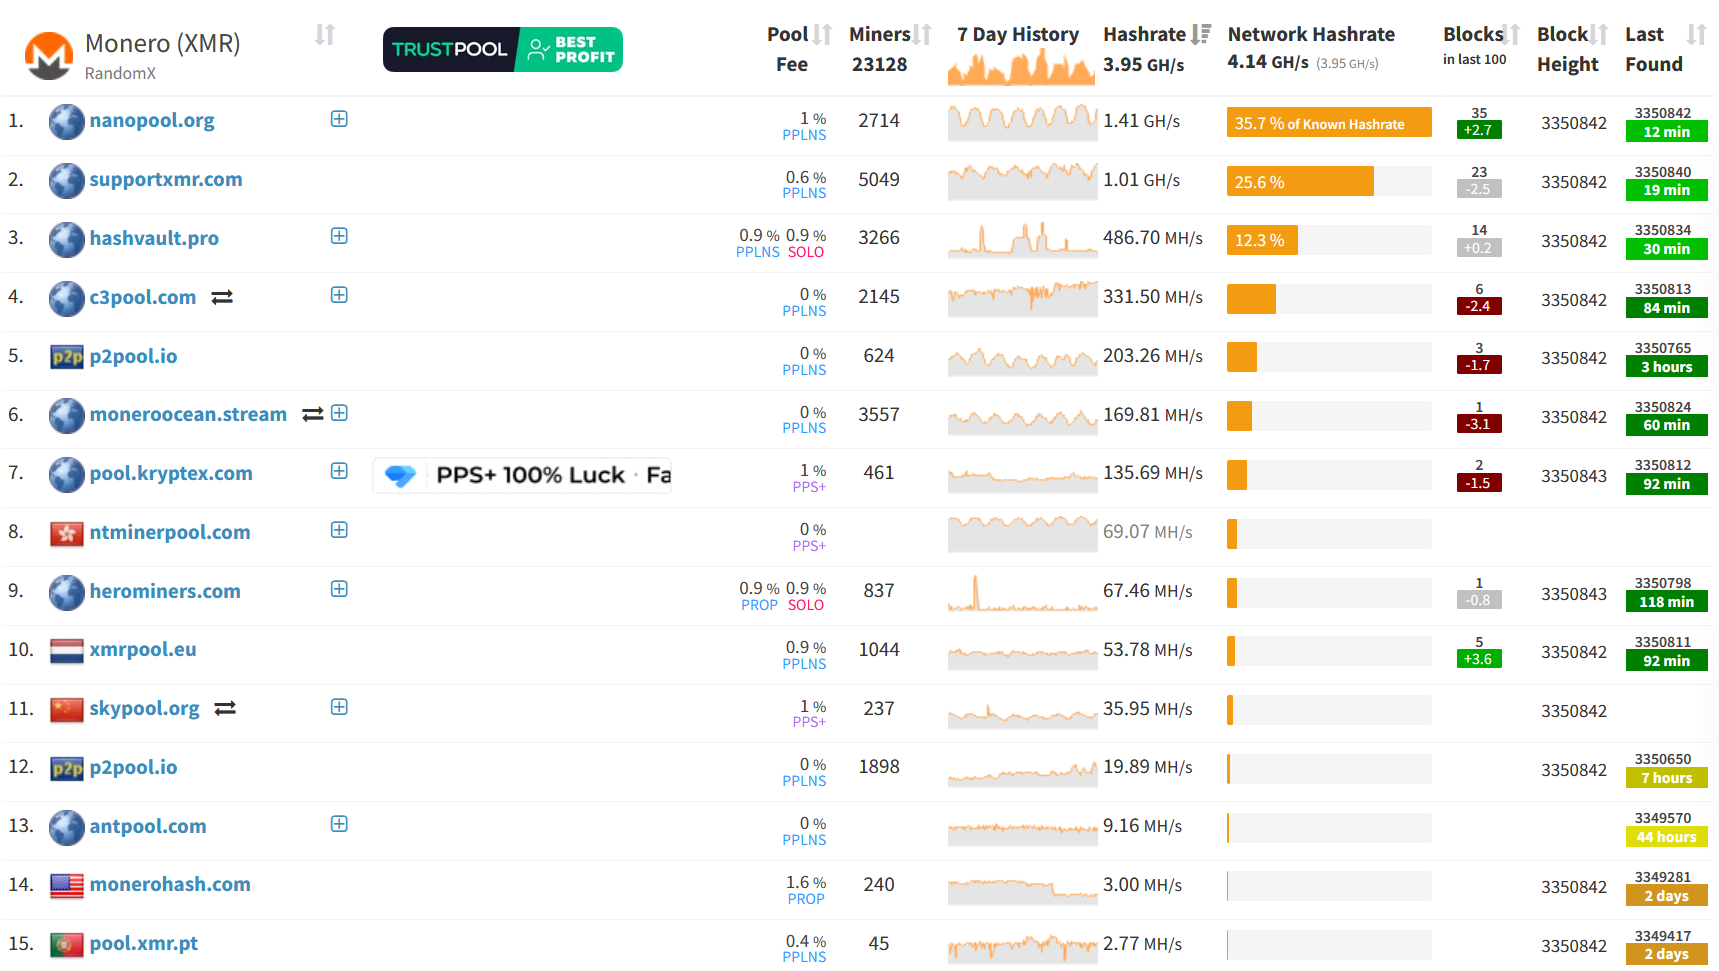
Task: Click c3pool 84 min last found badge
Action: tap(1666, 309)
